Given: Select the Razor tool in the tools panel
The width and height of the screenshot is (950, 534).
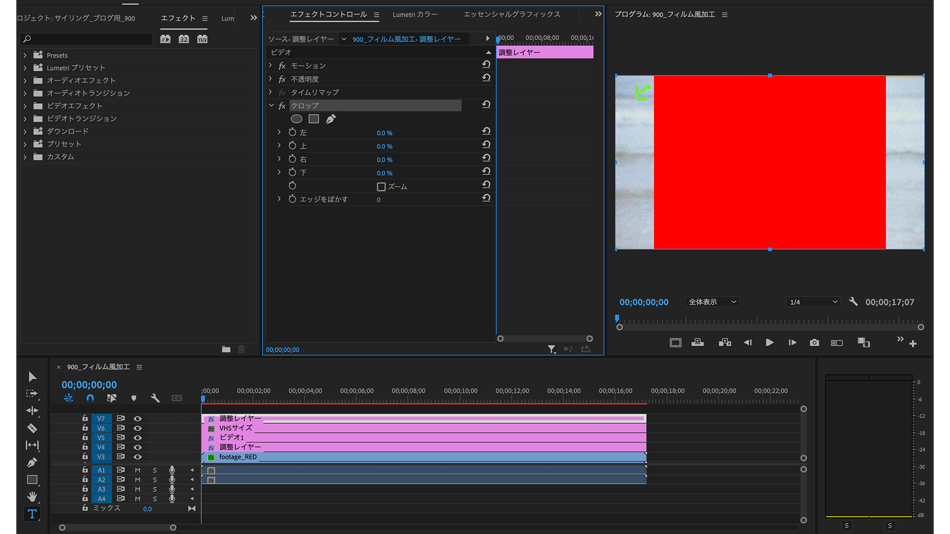Looking at the screenshot, I should click(32, 428).
